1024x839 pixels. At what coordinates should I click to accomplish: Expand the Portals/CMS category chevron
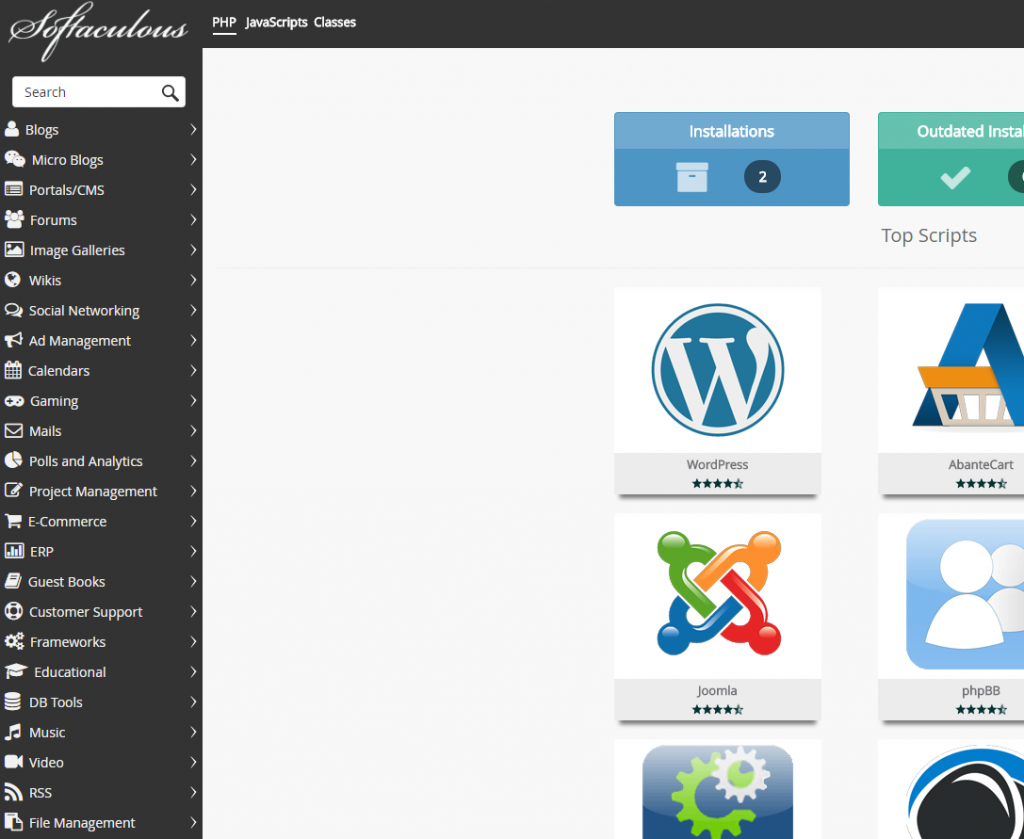[x=193, y=189]
